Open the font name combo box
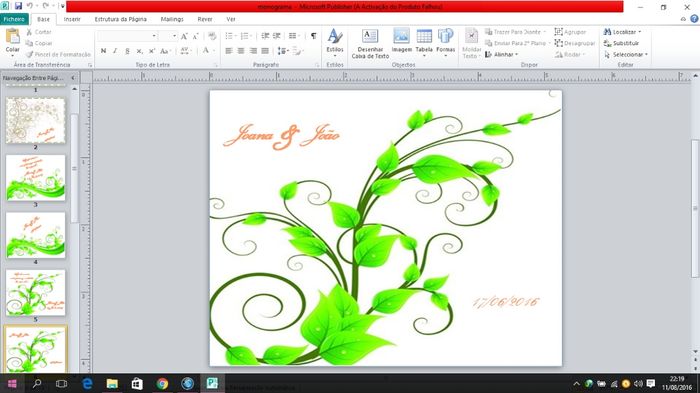700x393 pixels. click(128, 36)
